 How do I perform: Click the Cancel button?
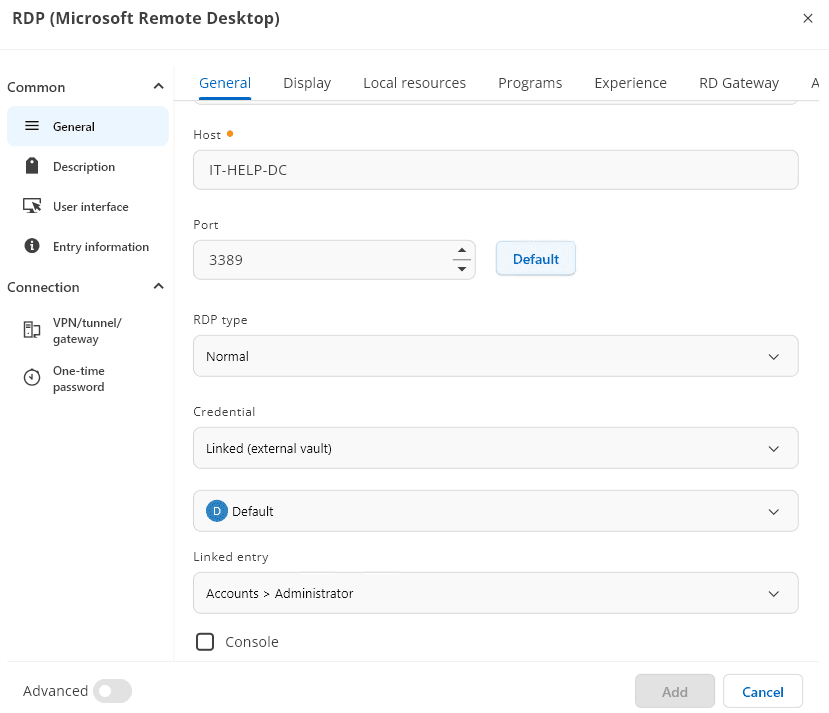pyautogui.click(x=762, y=691)
